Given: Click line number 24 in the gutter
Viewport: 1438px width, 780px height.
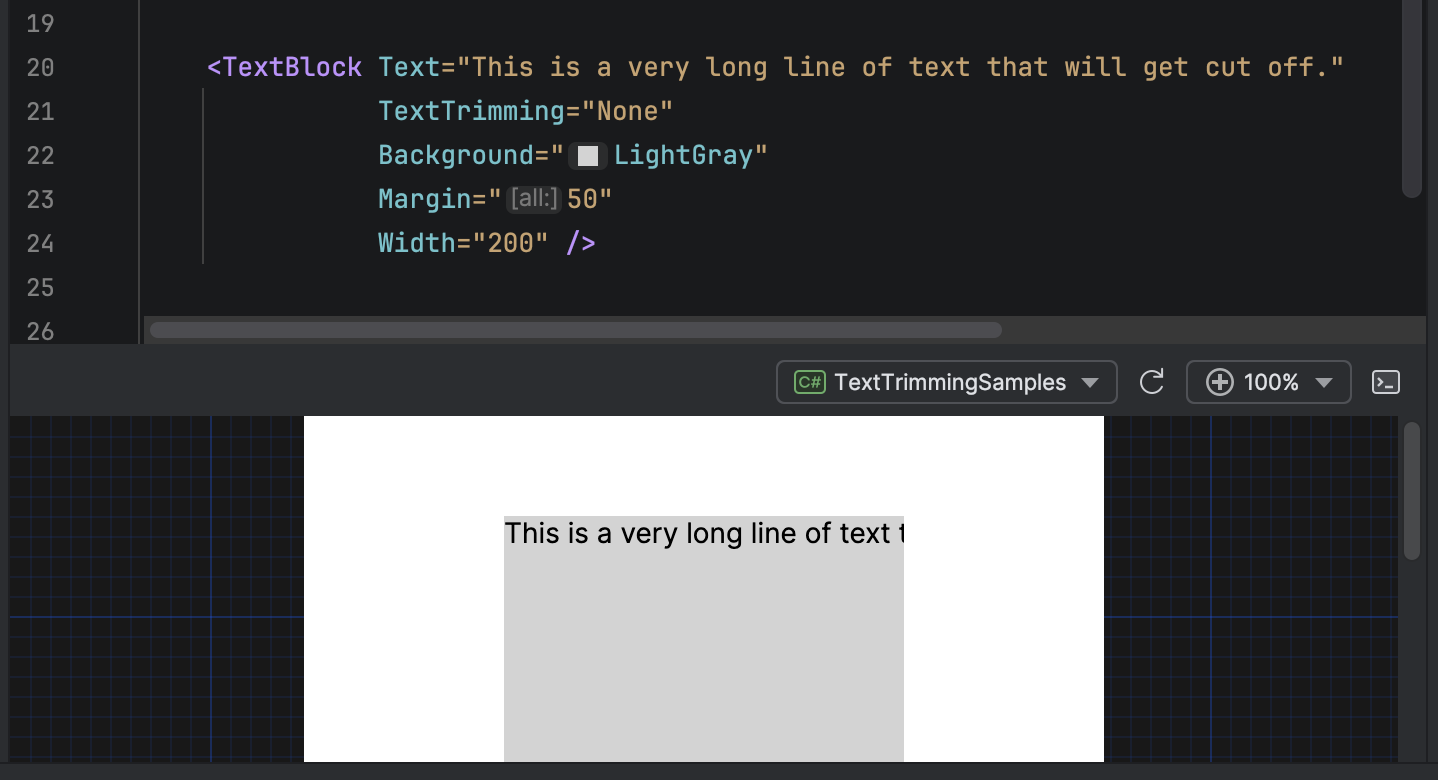Looking at the screenshot, I should tap(40, 243).
